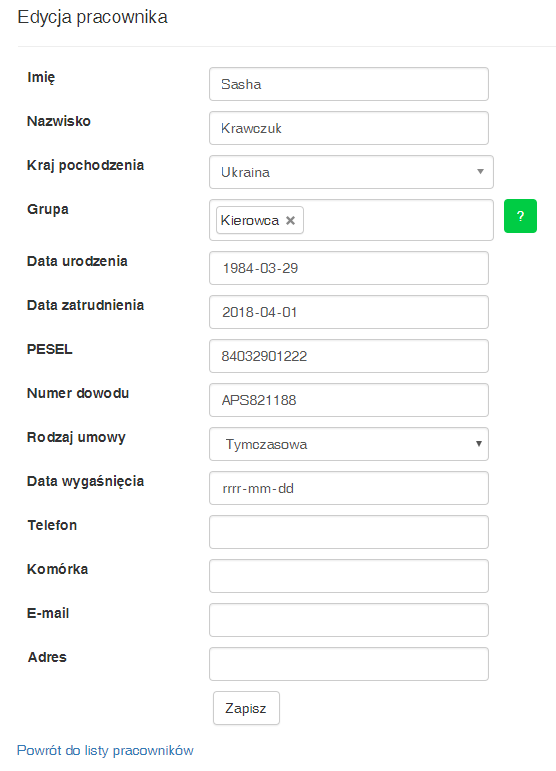Focus the Imię field containing Sasha
Viewport: 556px width, 771px height.
(349, 84)
